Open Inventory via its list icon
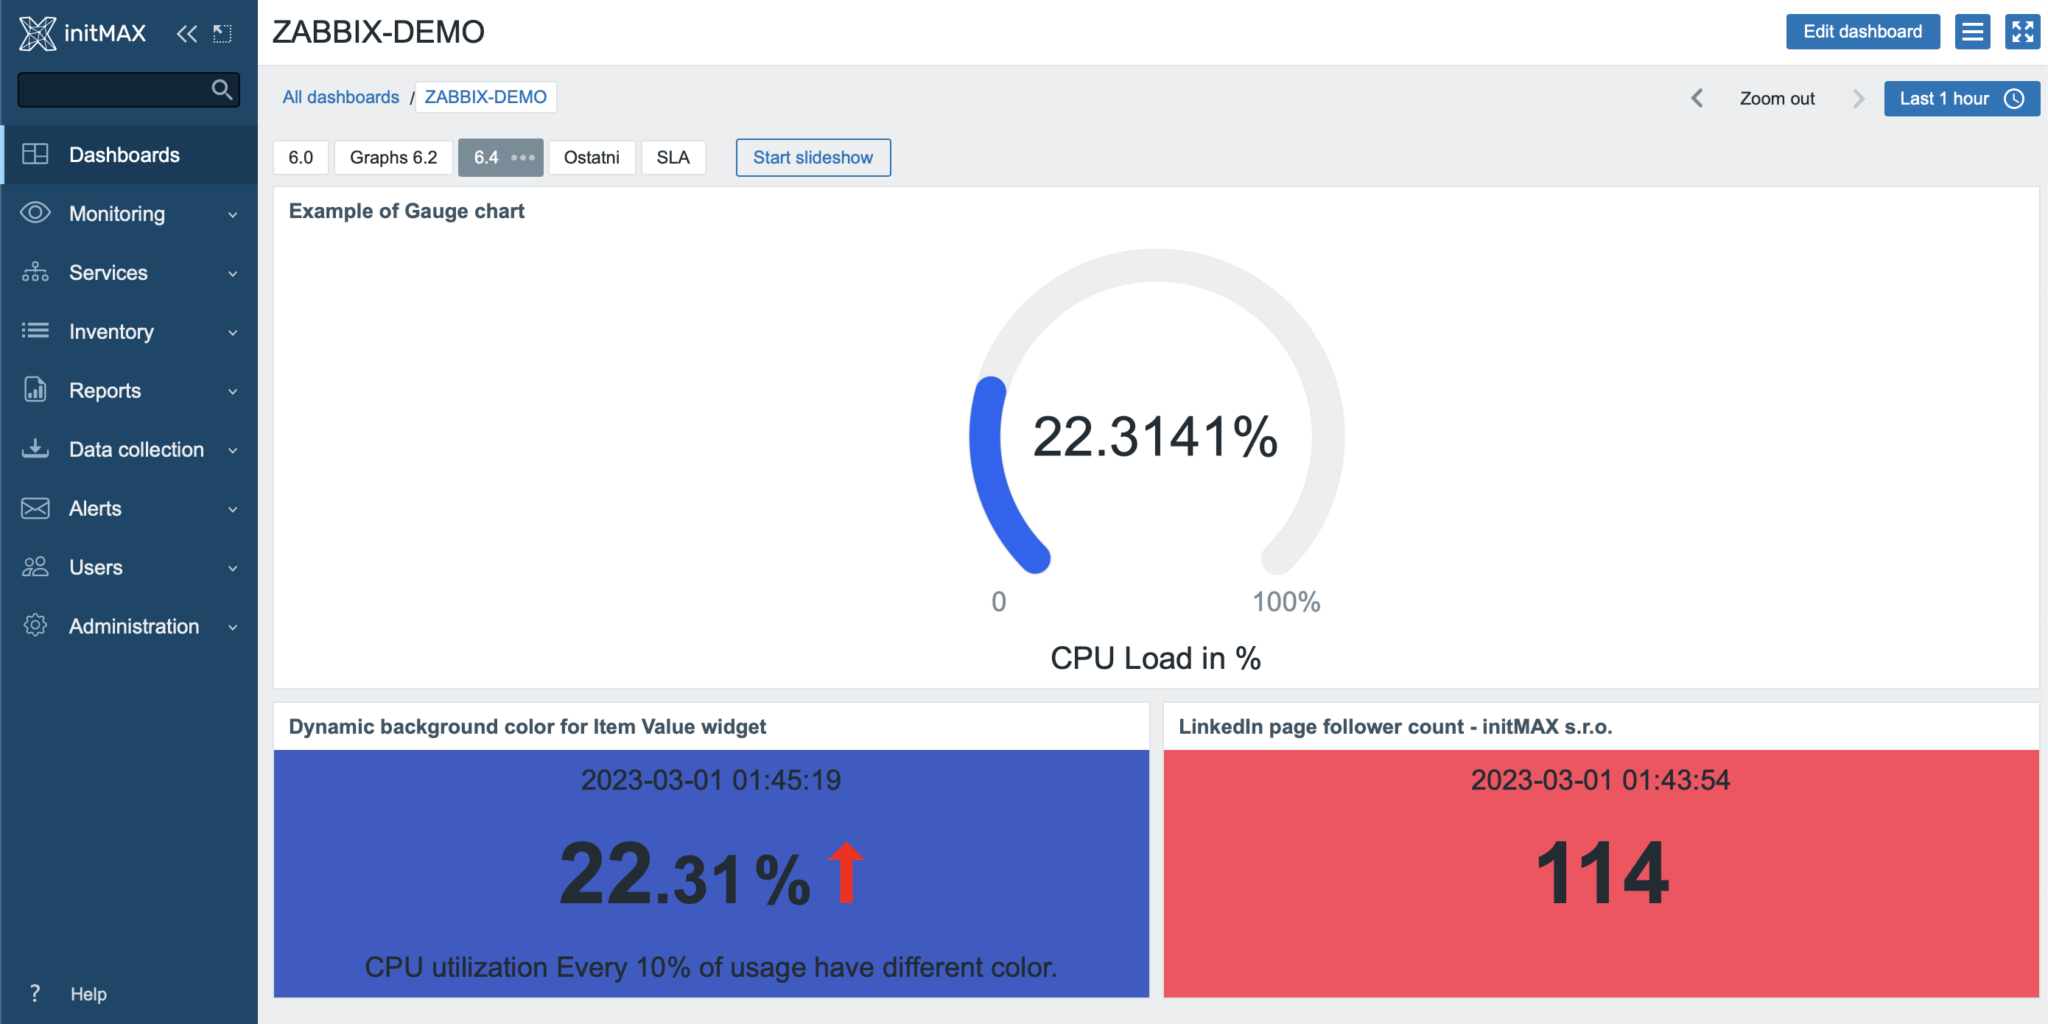2048x1024 pixels. coord(35,331)
